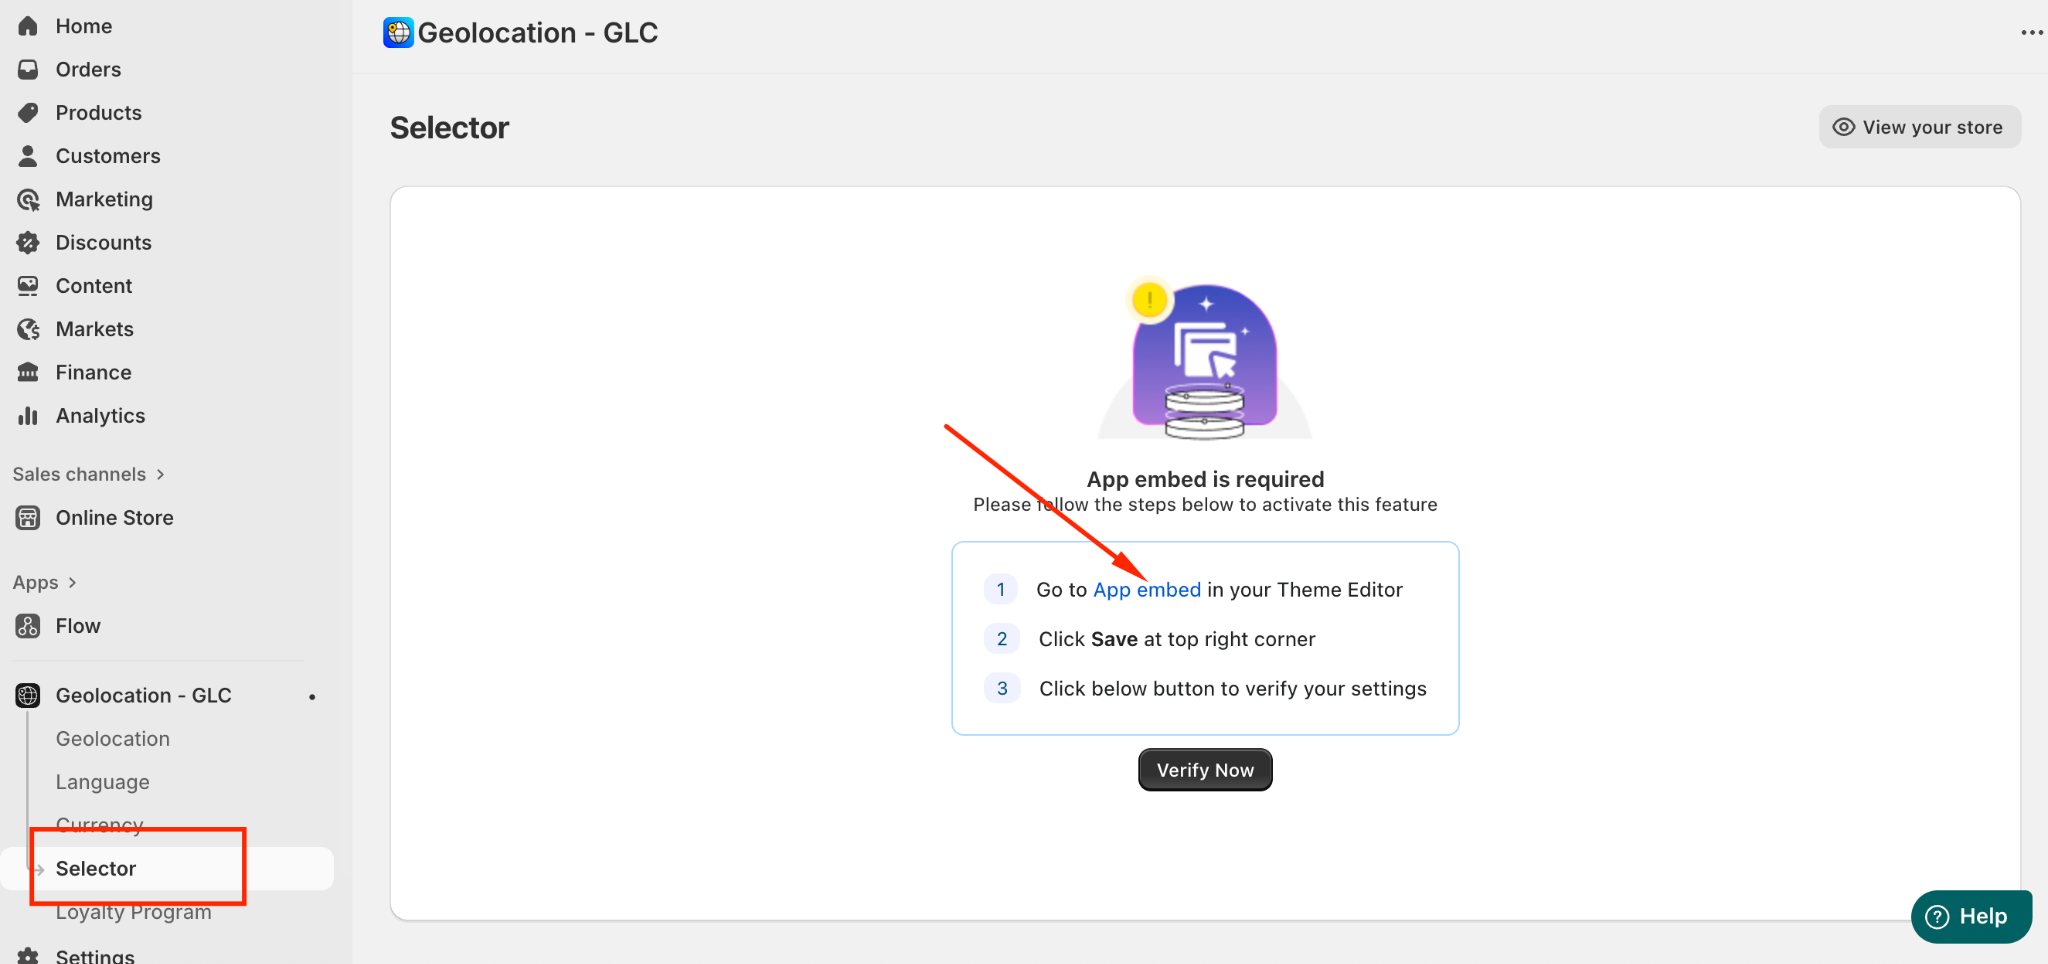This screenshot has width=2048, height=964.
Task: Click the Geolocation - GLC header logo
Action: pyautogui.click(x=398, y=33)
